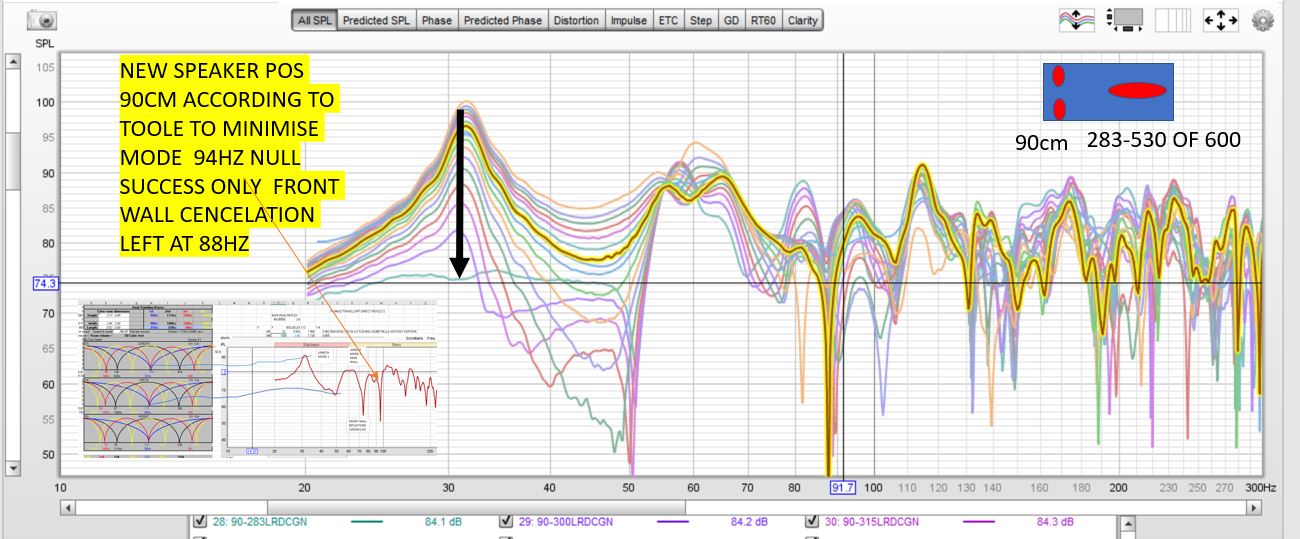Click the embedded room modes thumbnail image
The image size is (1300, 539).
point(149,382)
